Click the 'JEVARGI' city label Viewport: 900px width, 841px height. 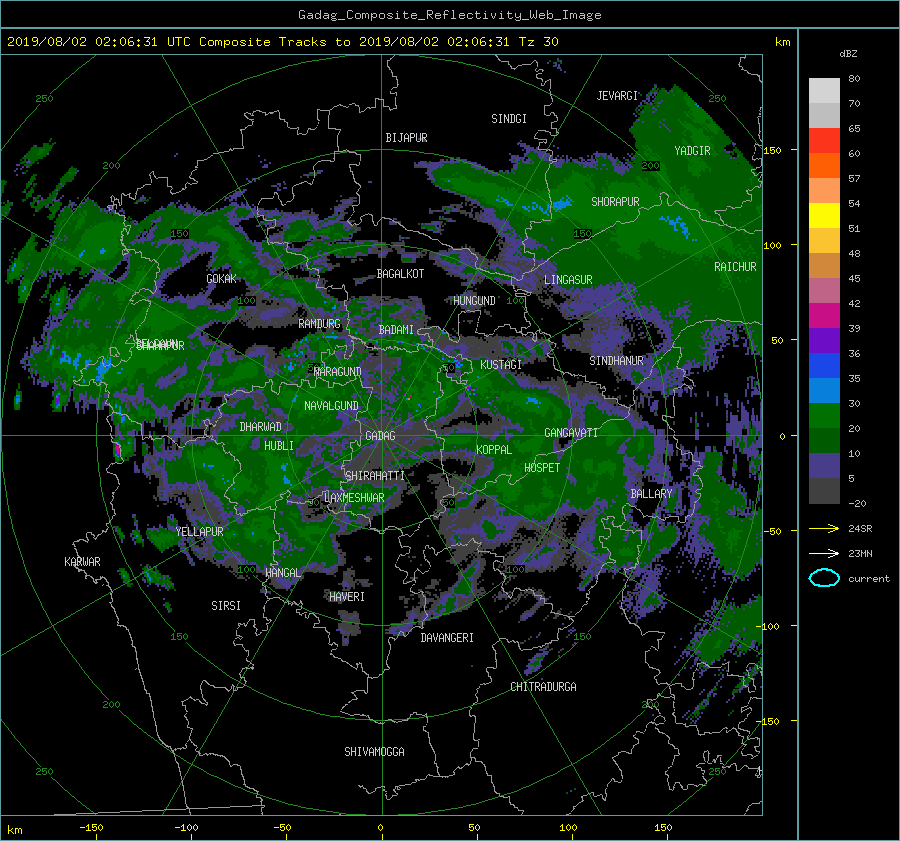[x=617, y=96]
